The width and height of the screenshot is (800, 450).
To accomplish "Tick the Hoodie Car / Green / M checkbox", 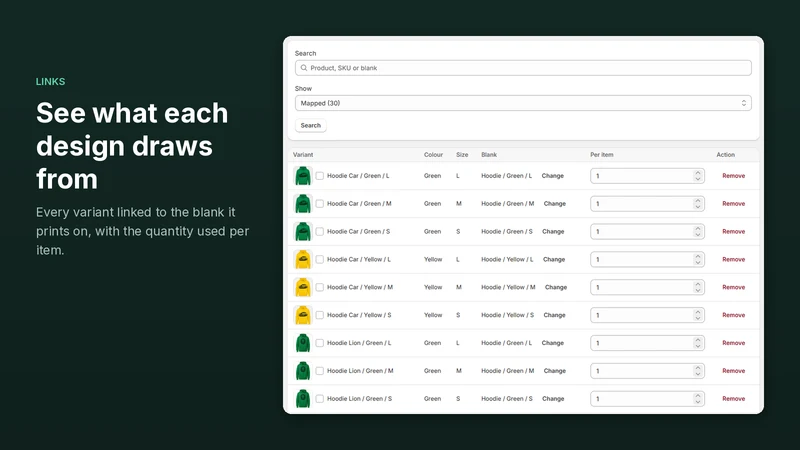I will tap(319, 204).
